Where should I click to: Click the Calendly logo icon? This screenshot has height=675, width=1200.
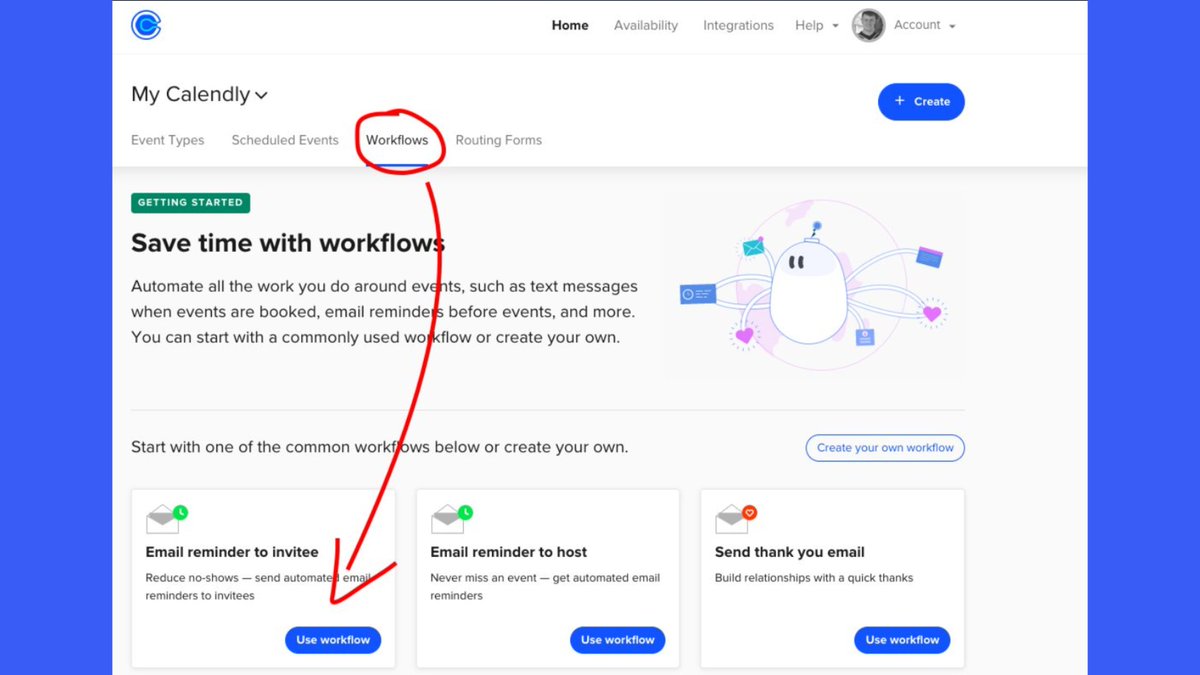[x=146, y=25]
